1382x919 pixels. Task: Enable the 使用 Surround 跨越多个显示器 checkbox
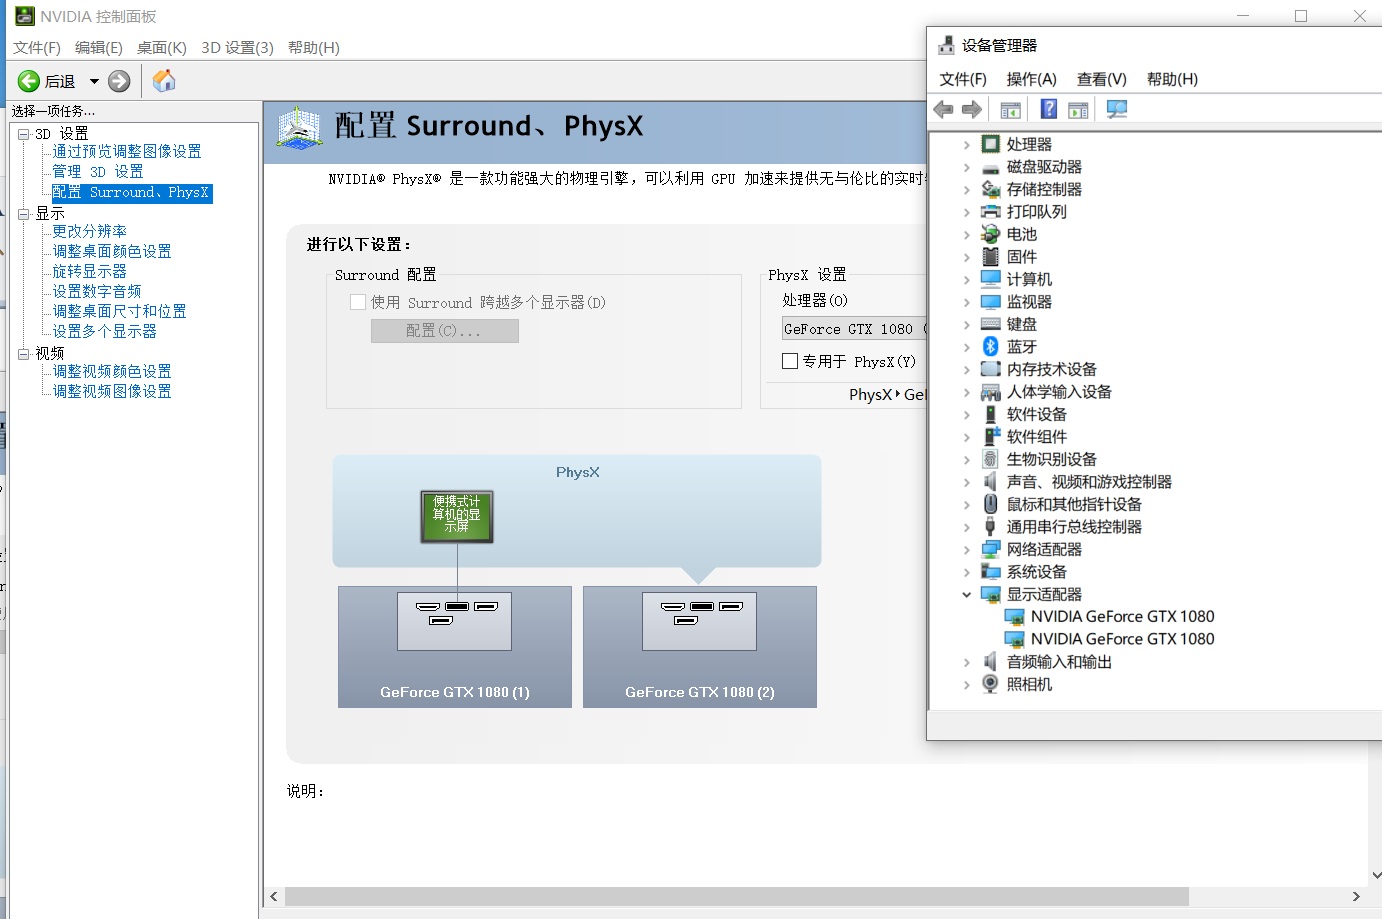pyautogui.click(x=358, y=302)
